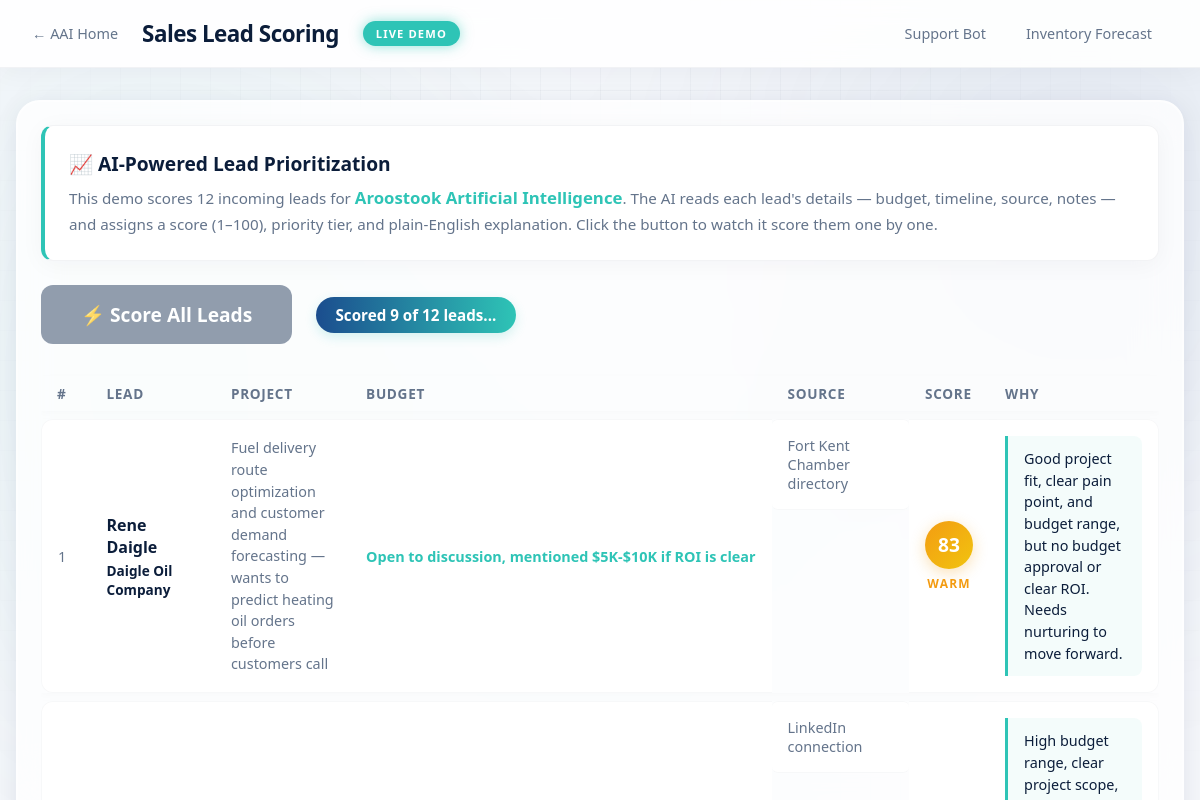Click the fuel delivery route optimization project text

pos(282,556)
